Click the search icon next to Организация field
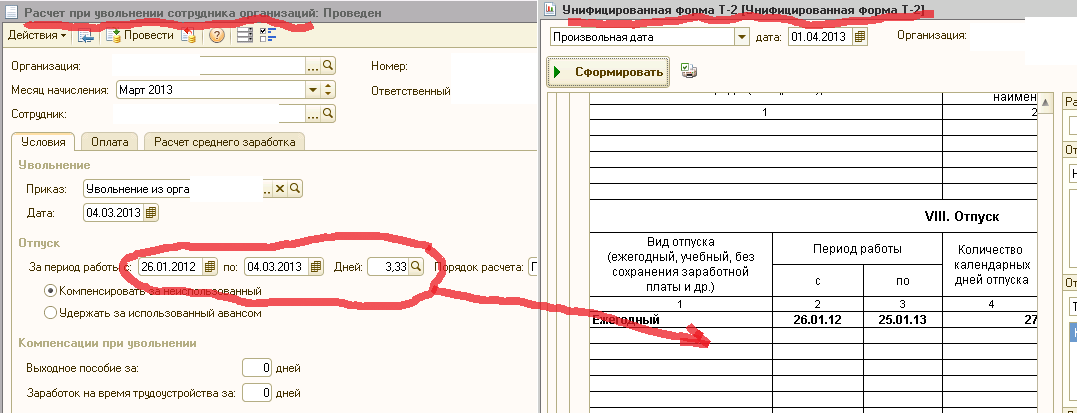Screen dimensions: 1077x413 pos(327,65)
